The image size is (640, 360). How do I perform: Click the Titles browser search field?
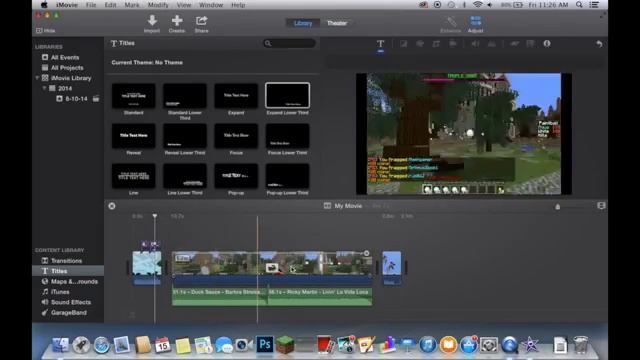[x=289, y=43]
